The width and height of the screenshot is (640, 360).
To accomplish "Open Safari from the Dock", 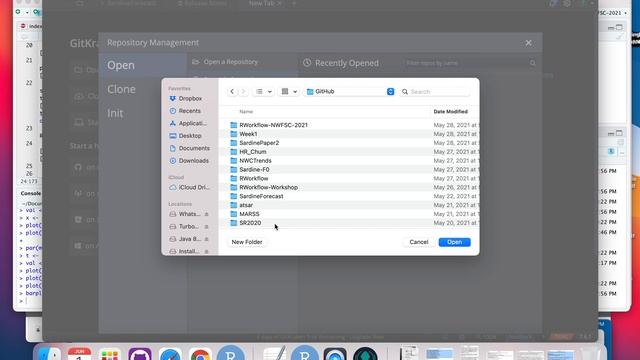I will tap(170, 354).
